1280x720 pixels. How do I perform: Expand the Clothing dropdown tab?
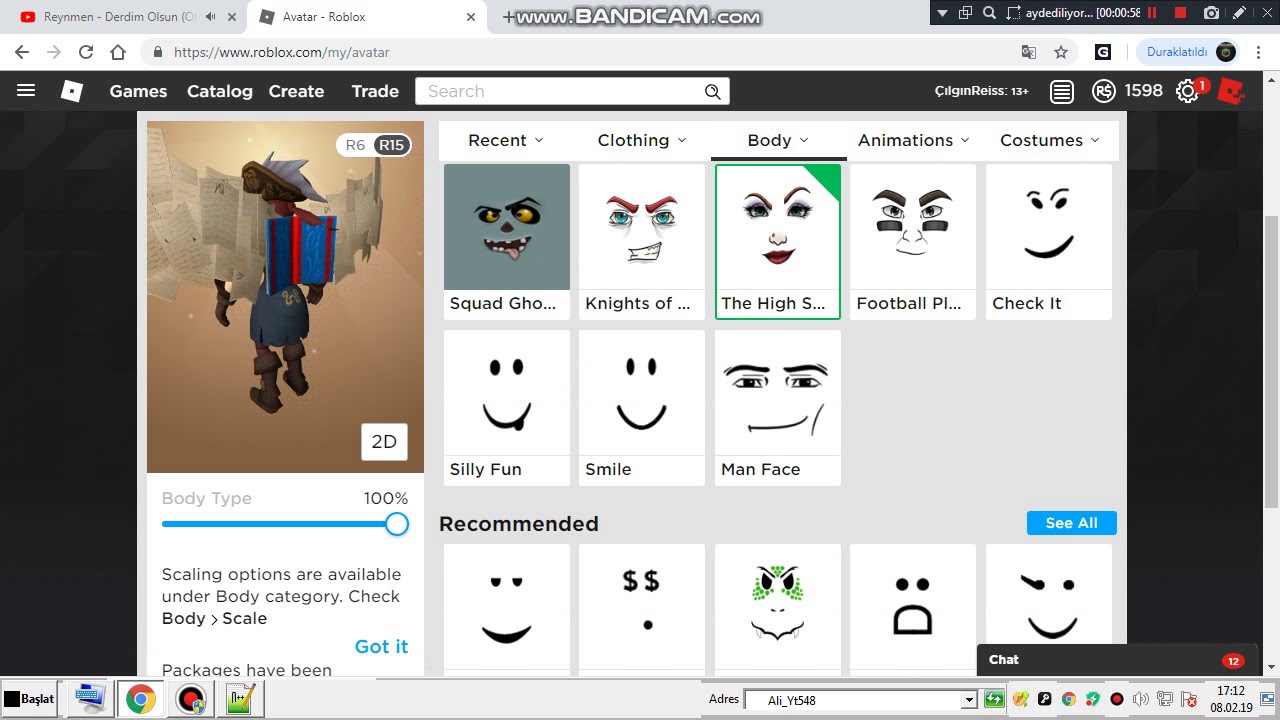[x=642, y=140]
